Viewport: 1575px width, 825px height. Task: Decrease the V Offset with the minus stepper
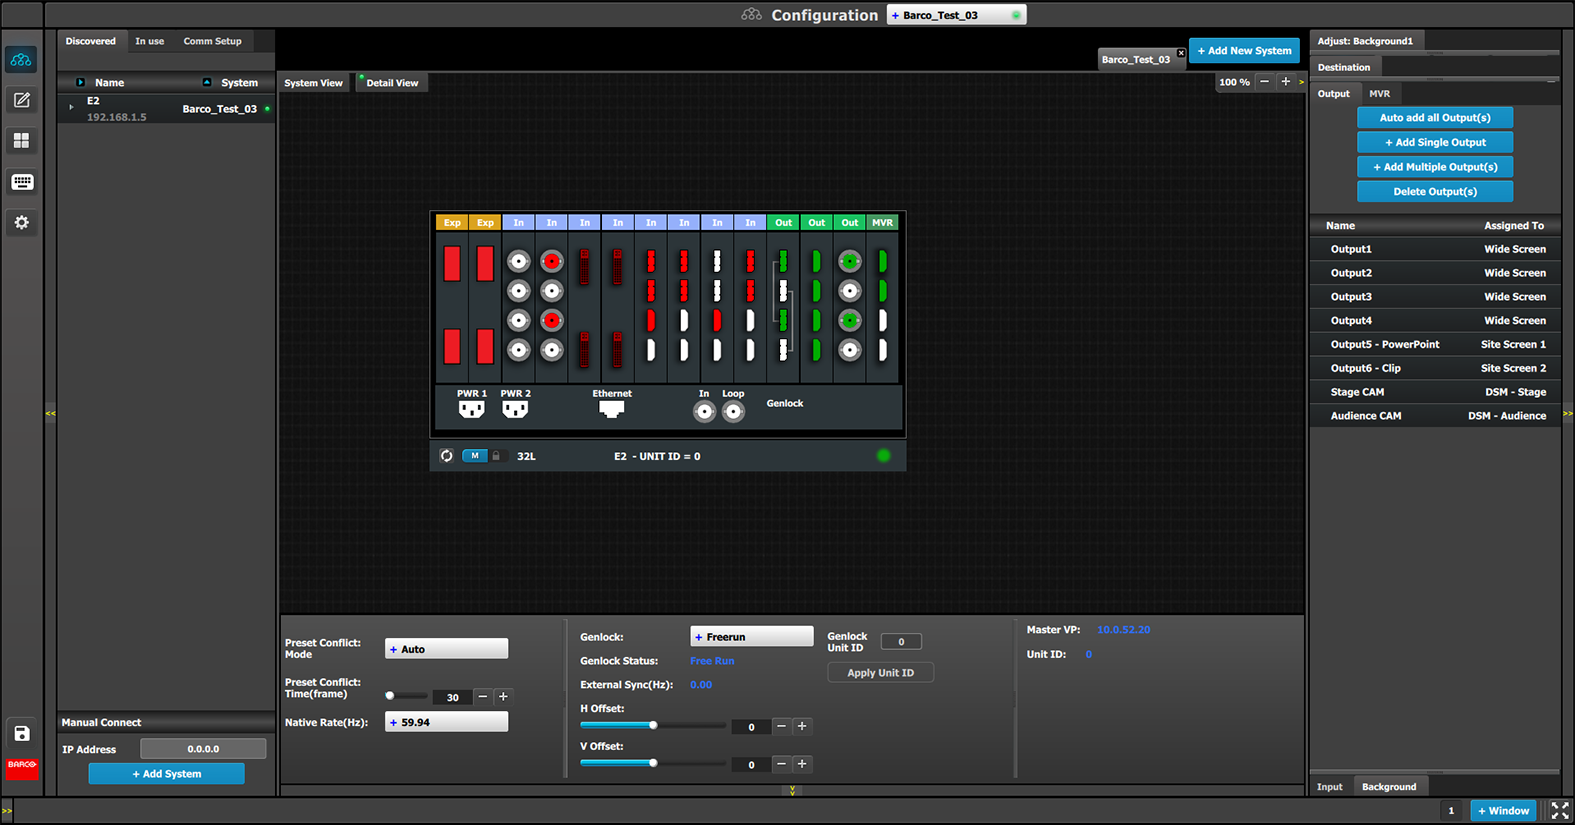[x=781, y=764]
